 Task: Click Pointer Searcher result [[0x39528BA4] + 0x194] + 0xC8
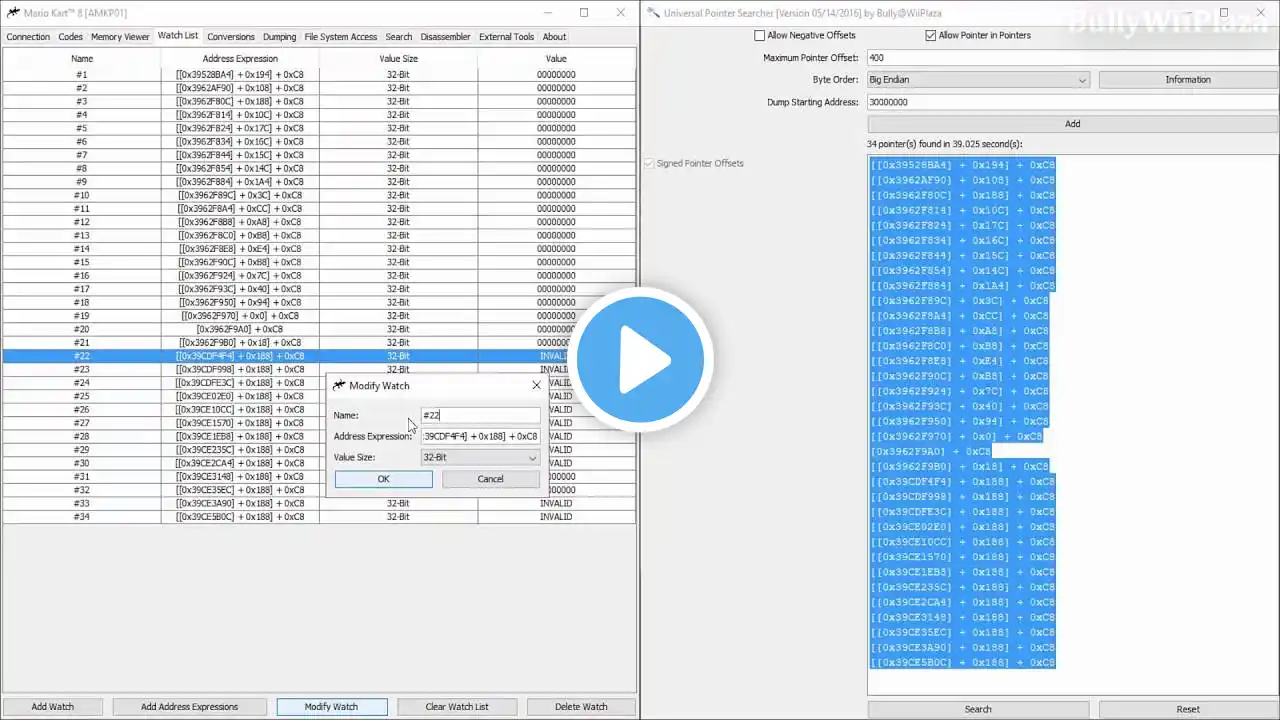point(963,165)
